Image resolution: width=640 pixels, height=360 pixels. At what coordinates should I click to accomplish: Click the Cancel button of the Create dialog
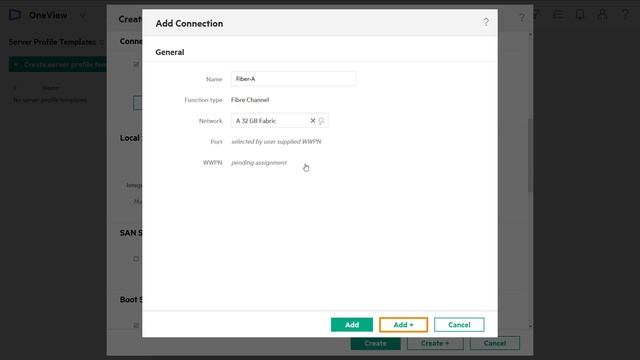point(495,343)
